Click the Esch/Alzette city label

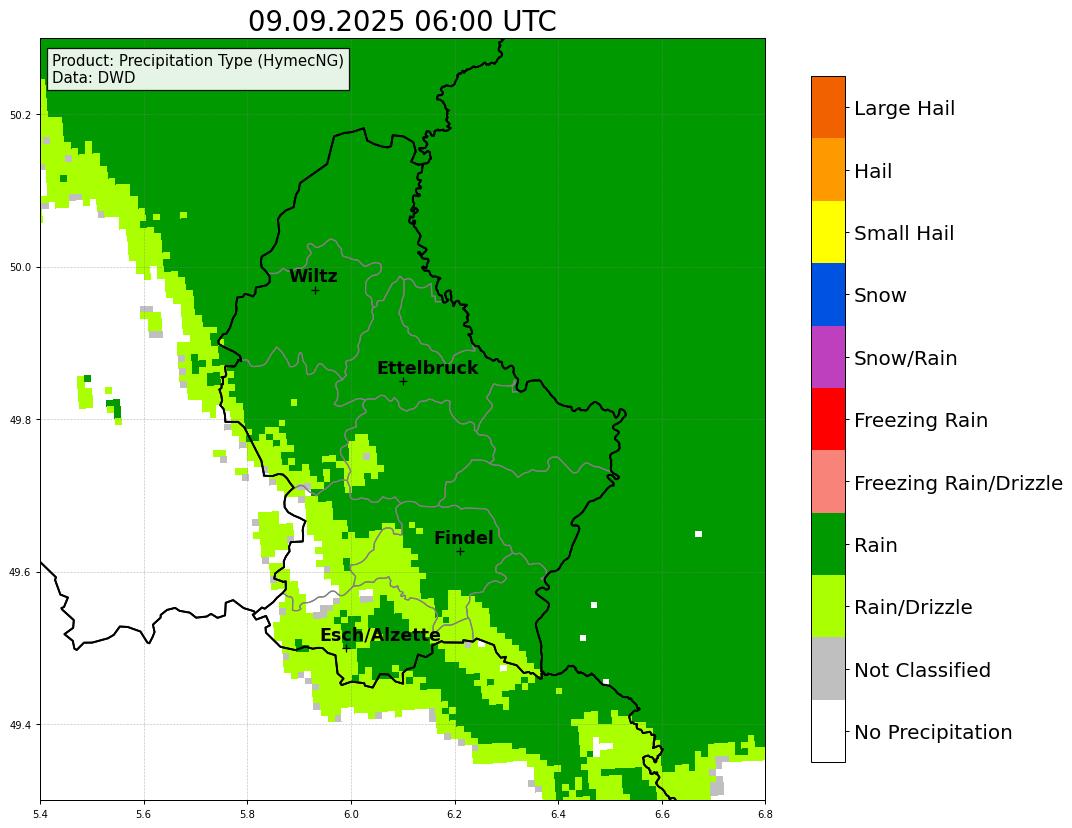[x=380, y=635]
